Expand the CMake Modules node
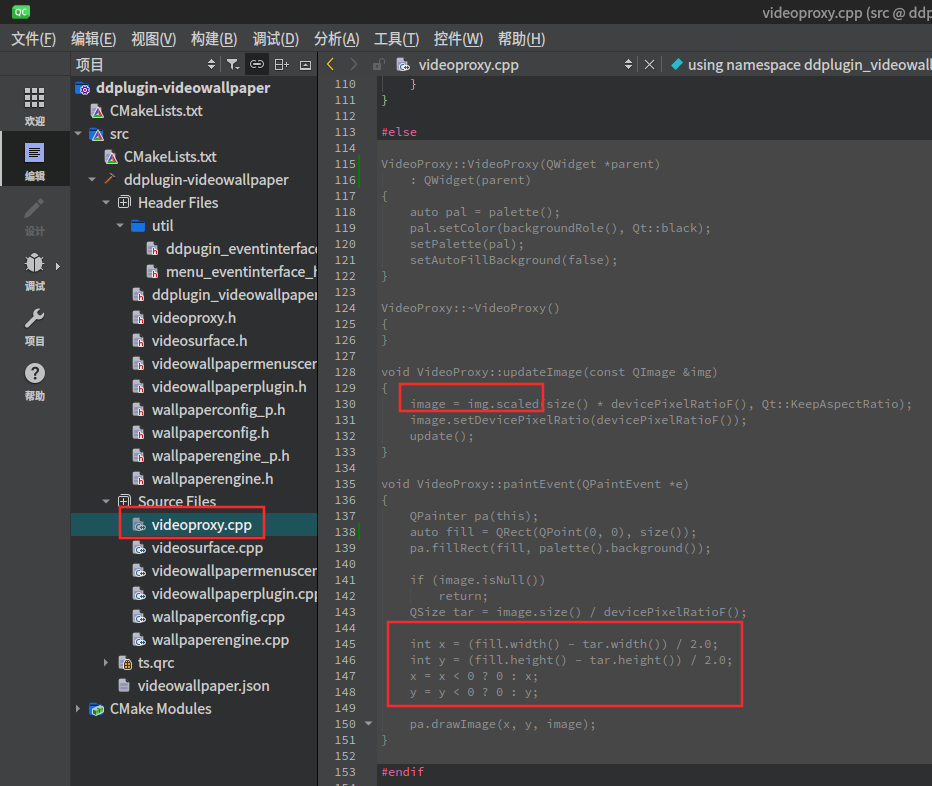Image resolution: width=932 pixels, height=786 pixels. (78, 709)
